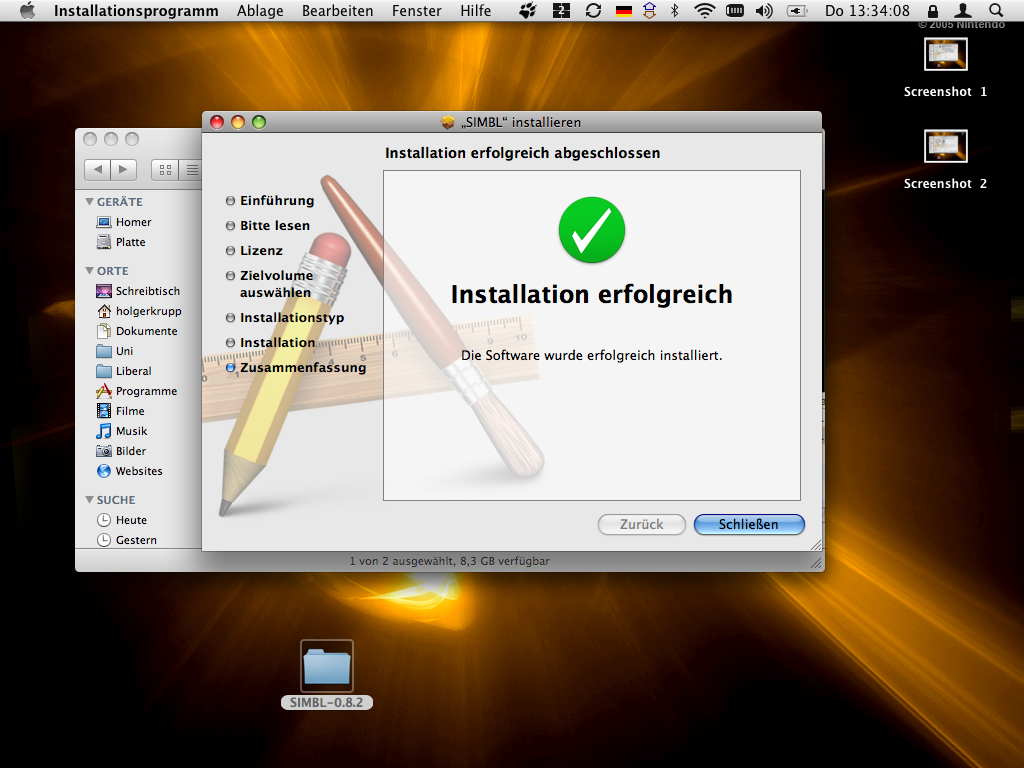Image resolution: width=1024 pixels, height=768 pixels.
Task: Click Finder back navigation arrow
Action: pos(97,170)
